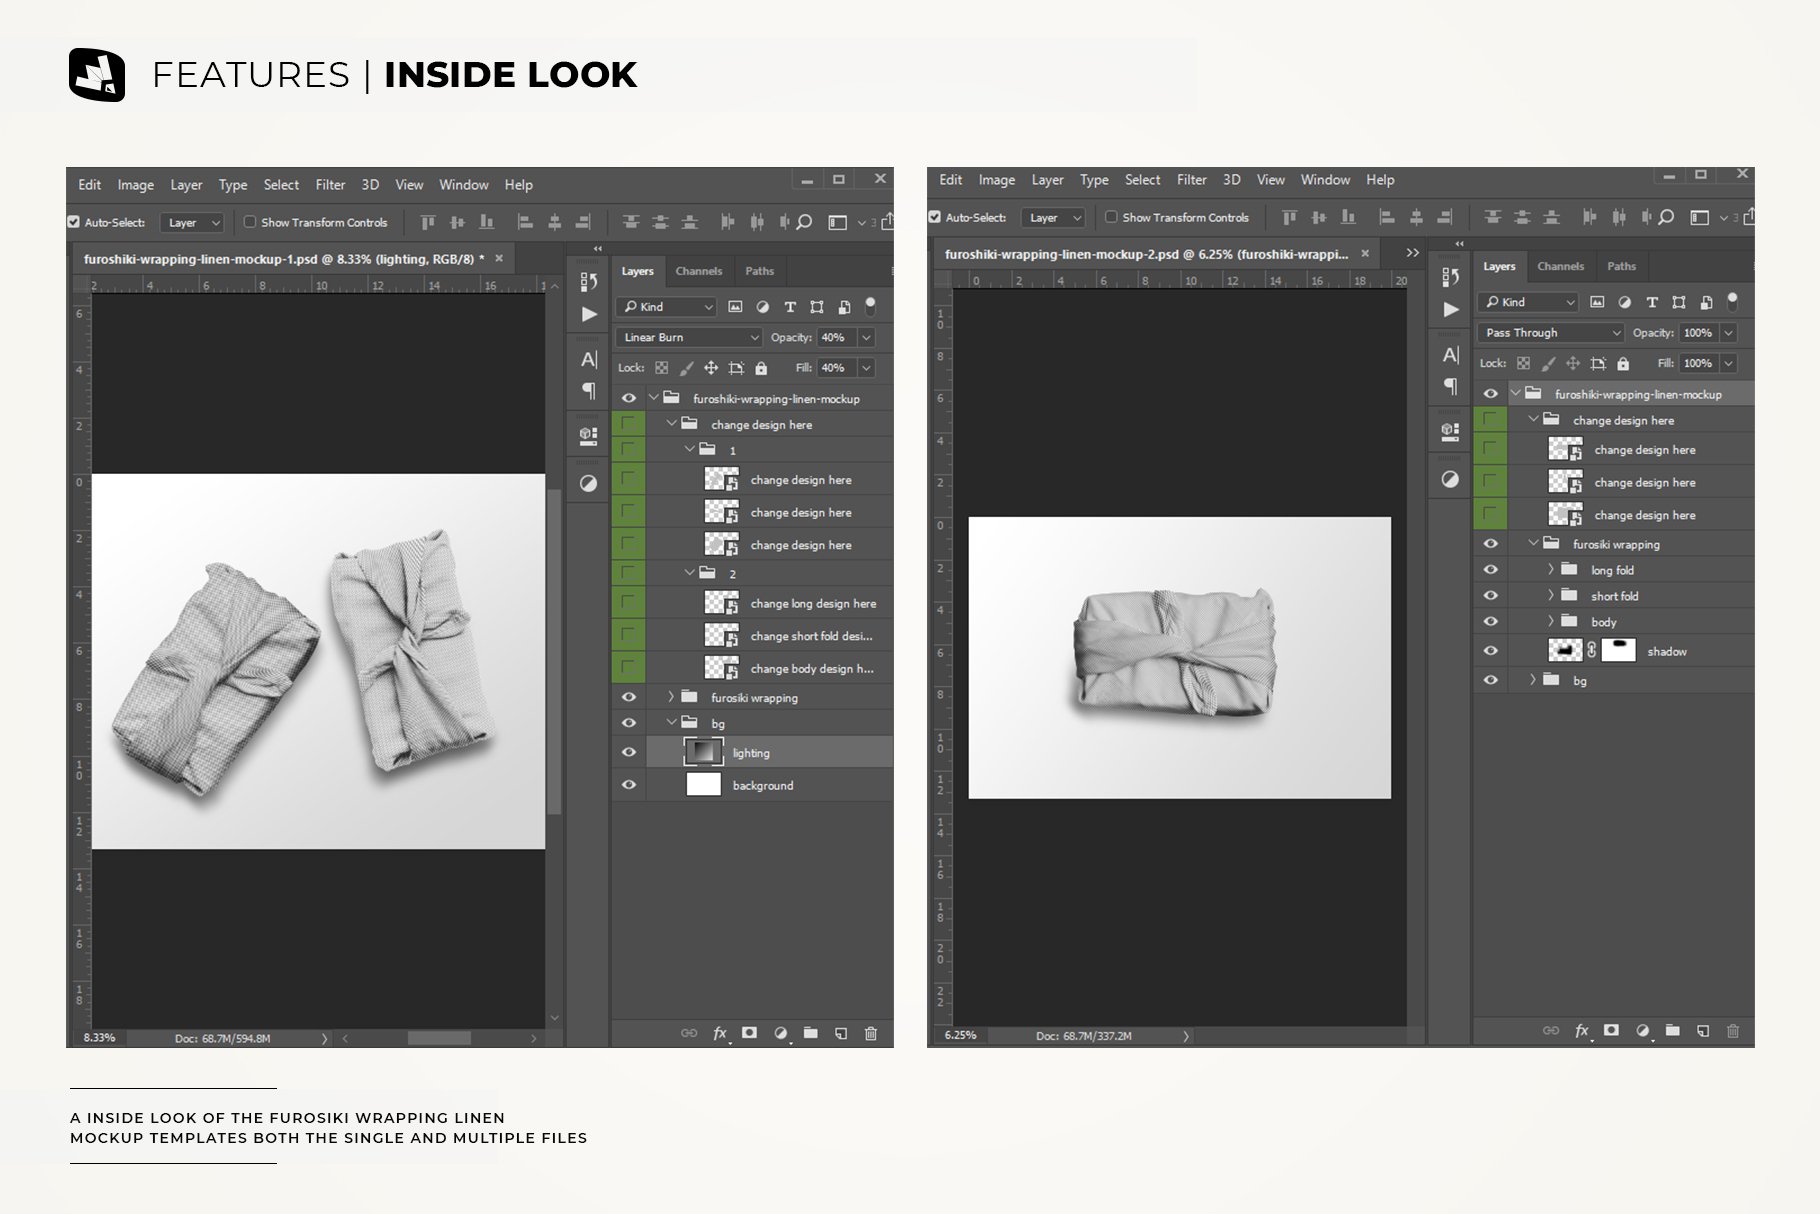
Task: Click the trash icon in the left Layers panel
Action: click(x=871, y=1033)
